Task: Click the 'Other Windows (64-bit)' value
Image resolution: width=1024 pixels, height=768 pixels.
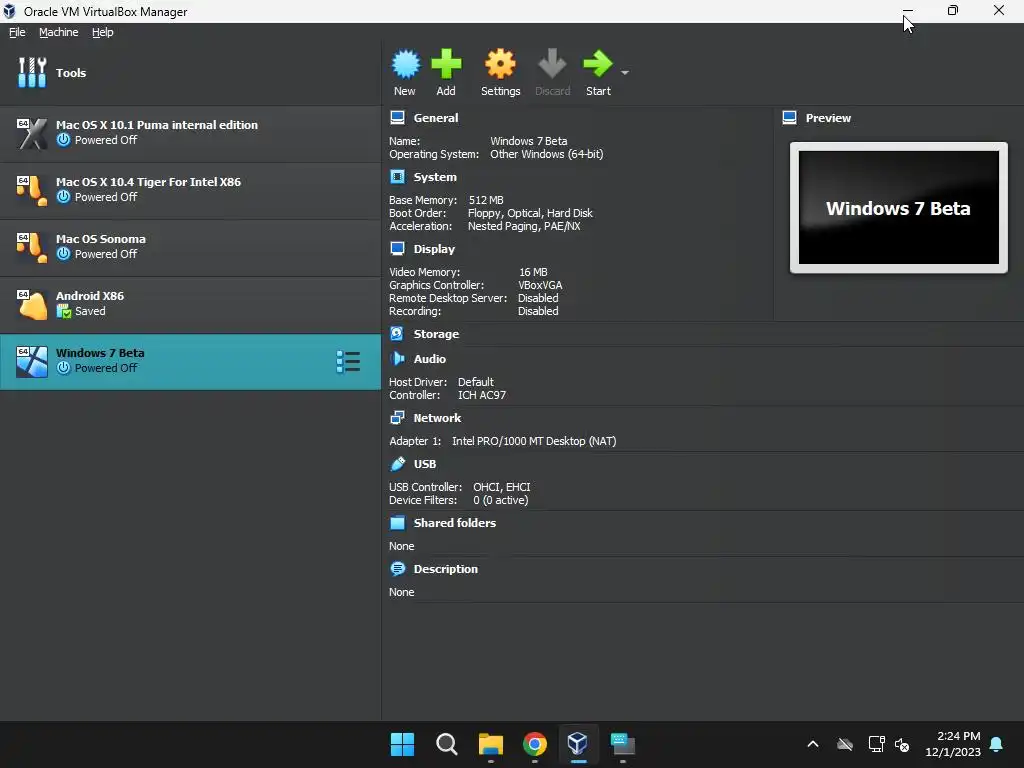Action: coord(547,154)
